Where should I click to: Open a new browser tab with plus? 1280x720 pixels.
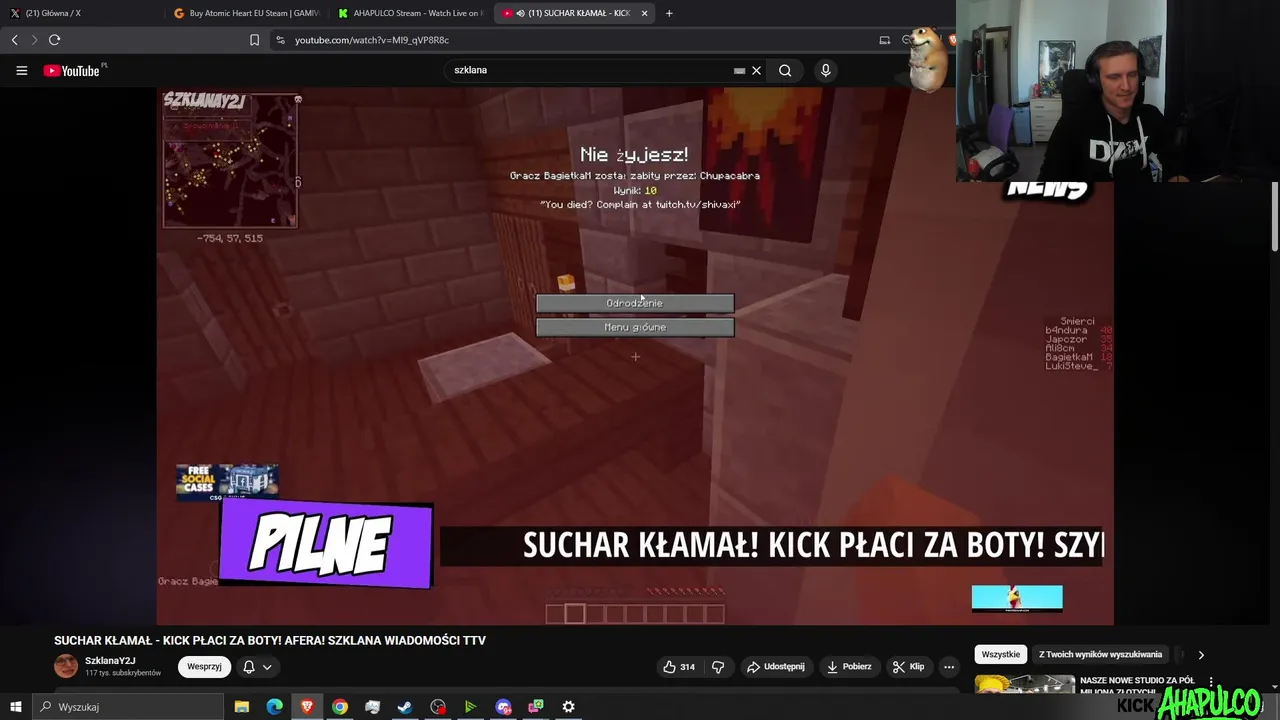669,13
